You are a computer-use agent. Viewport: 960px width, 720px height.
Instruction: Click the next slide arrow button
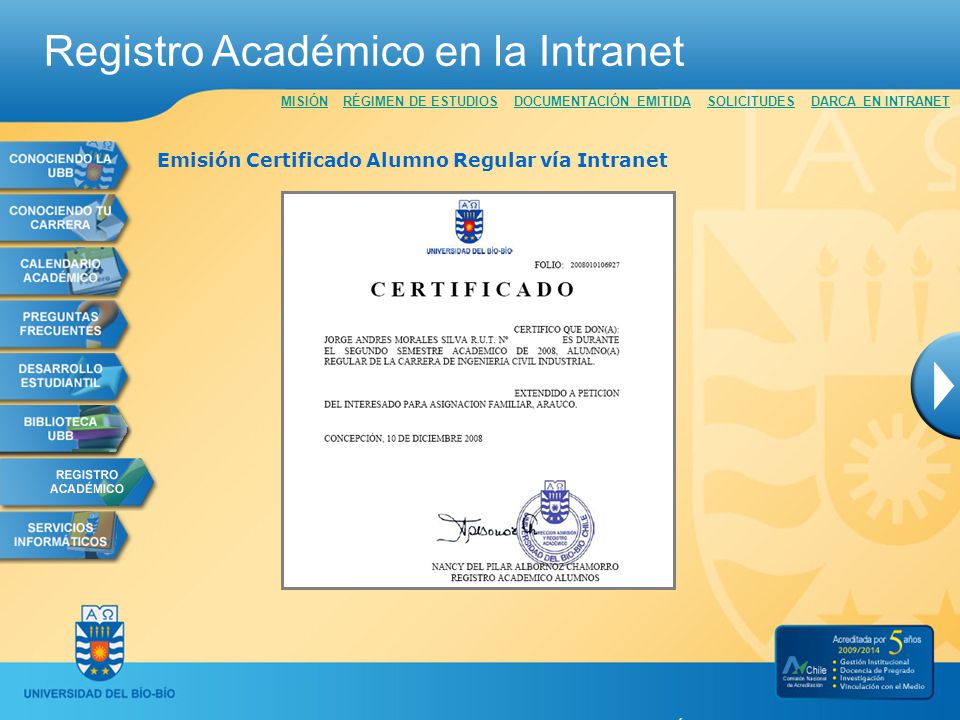(x=937, y=385)
